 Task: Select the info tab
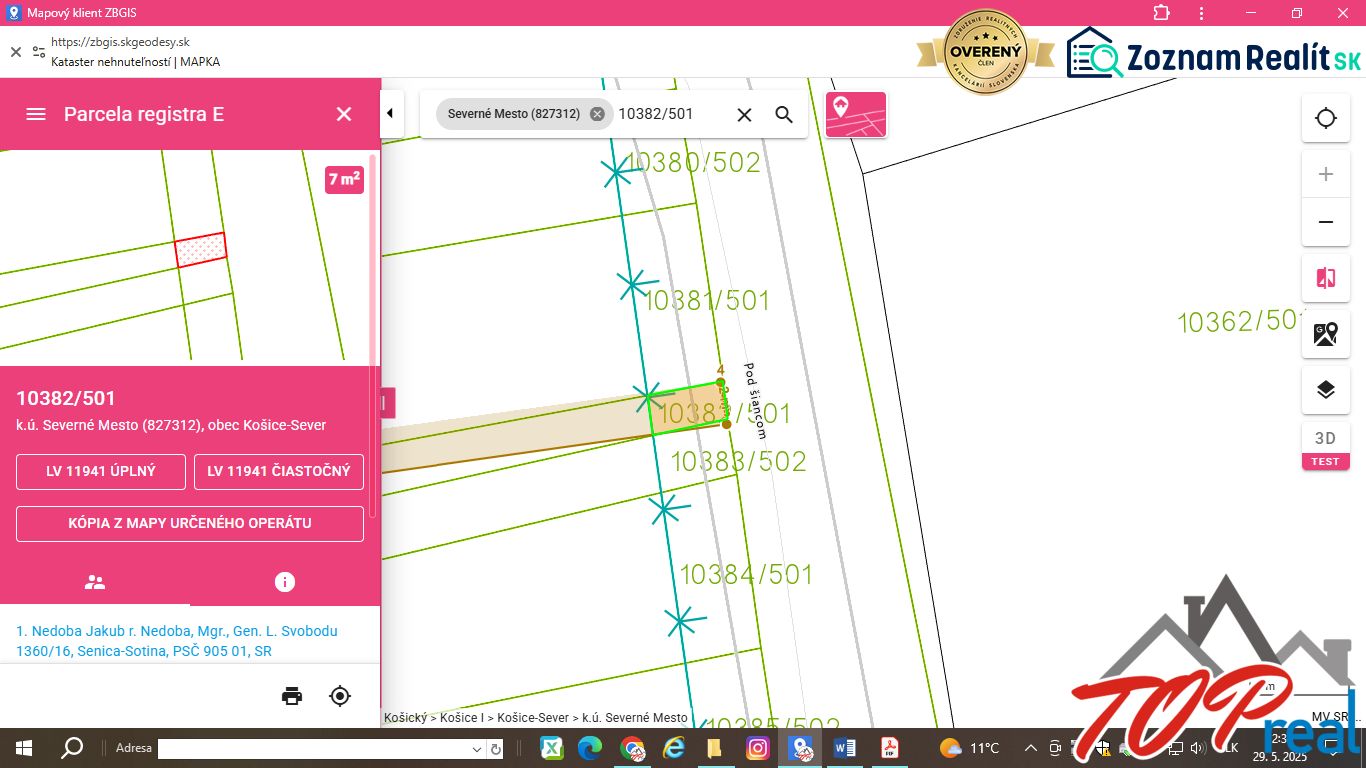[285, 582]
